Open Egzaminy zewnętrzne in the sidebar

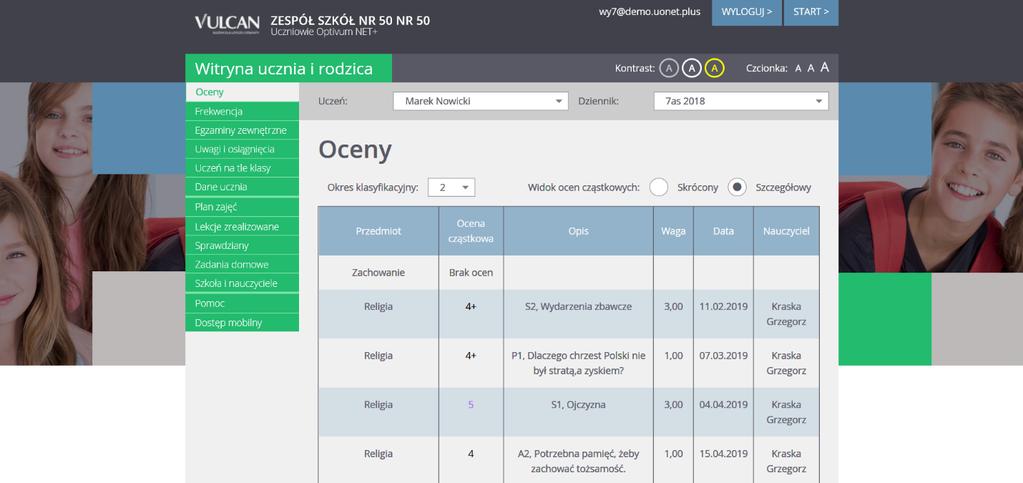242,131
